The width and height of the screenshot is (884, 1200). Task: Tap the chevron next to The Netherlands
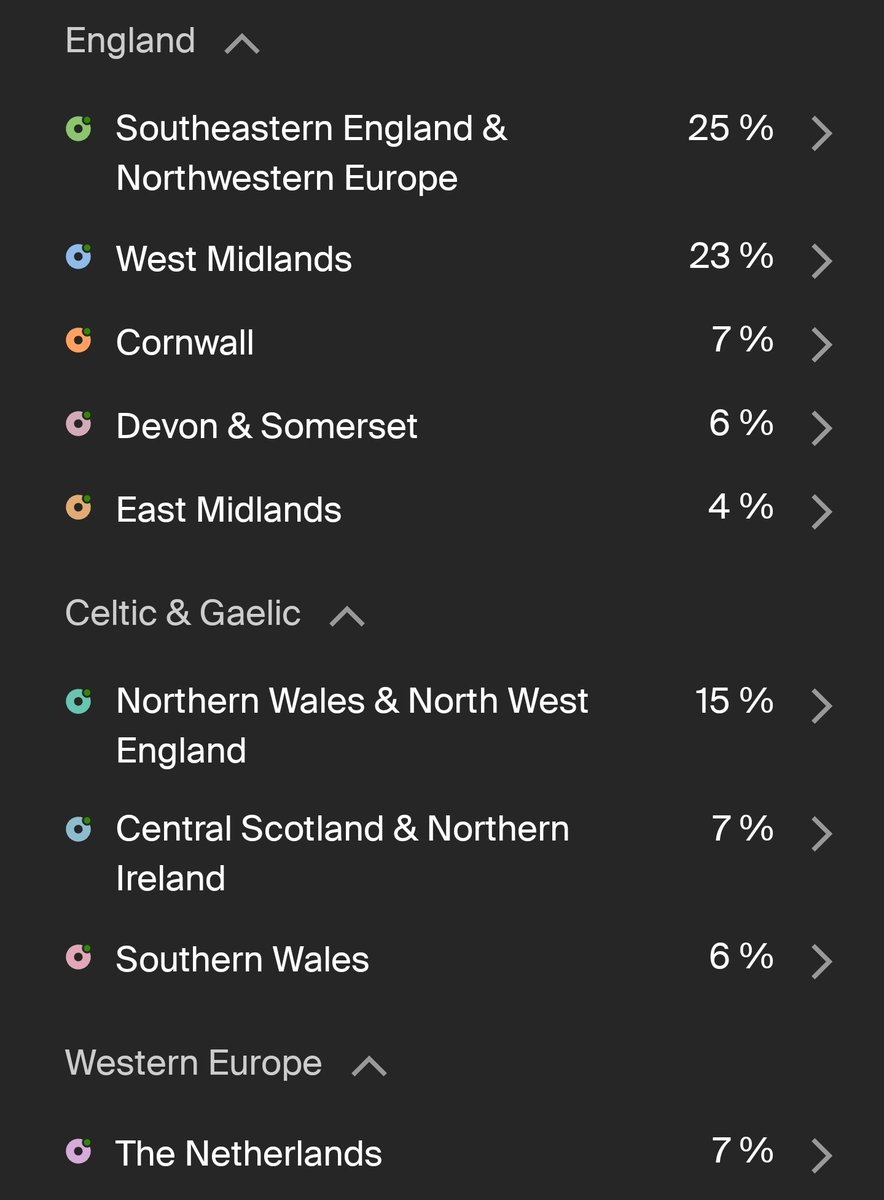tap(821, 1155)
